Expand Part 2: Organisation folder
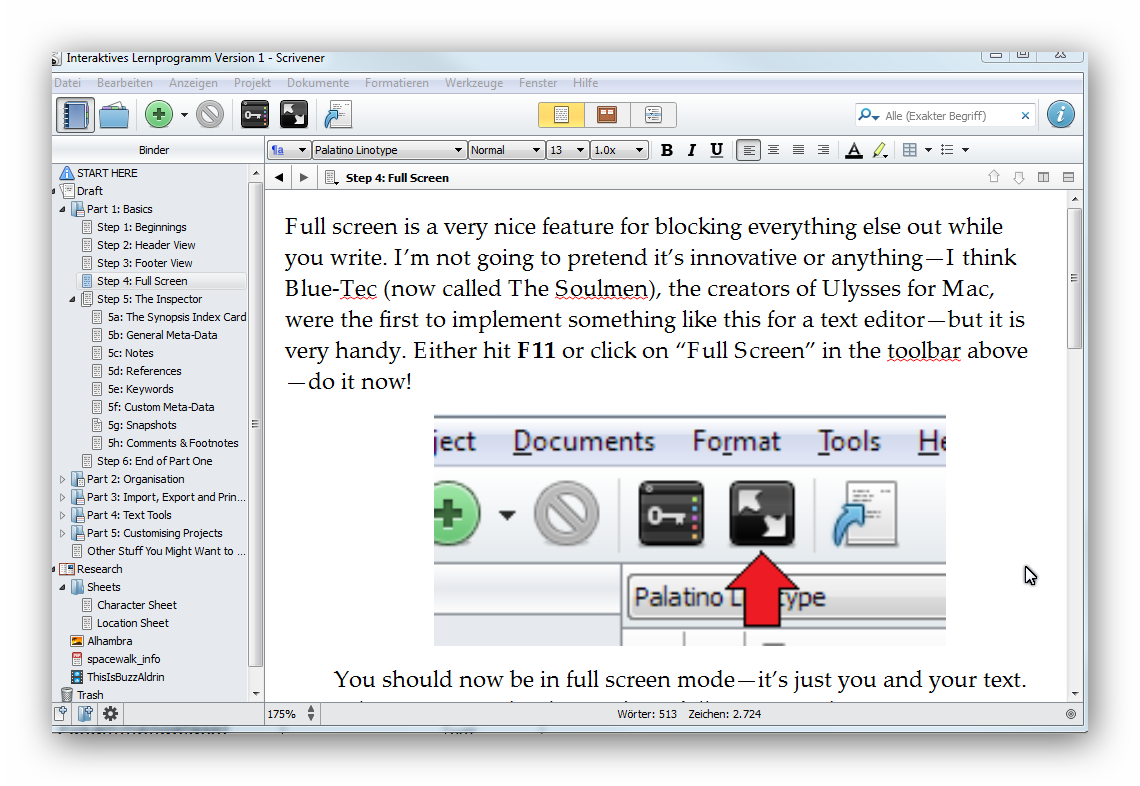Screen dimensions: 1140x786 (x=63, y=479)
